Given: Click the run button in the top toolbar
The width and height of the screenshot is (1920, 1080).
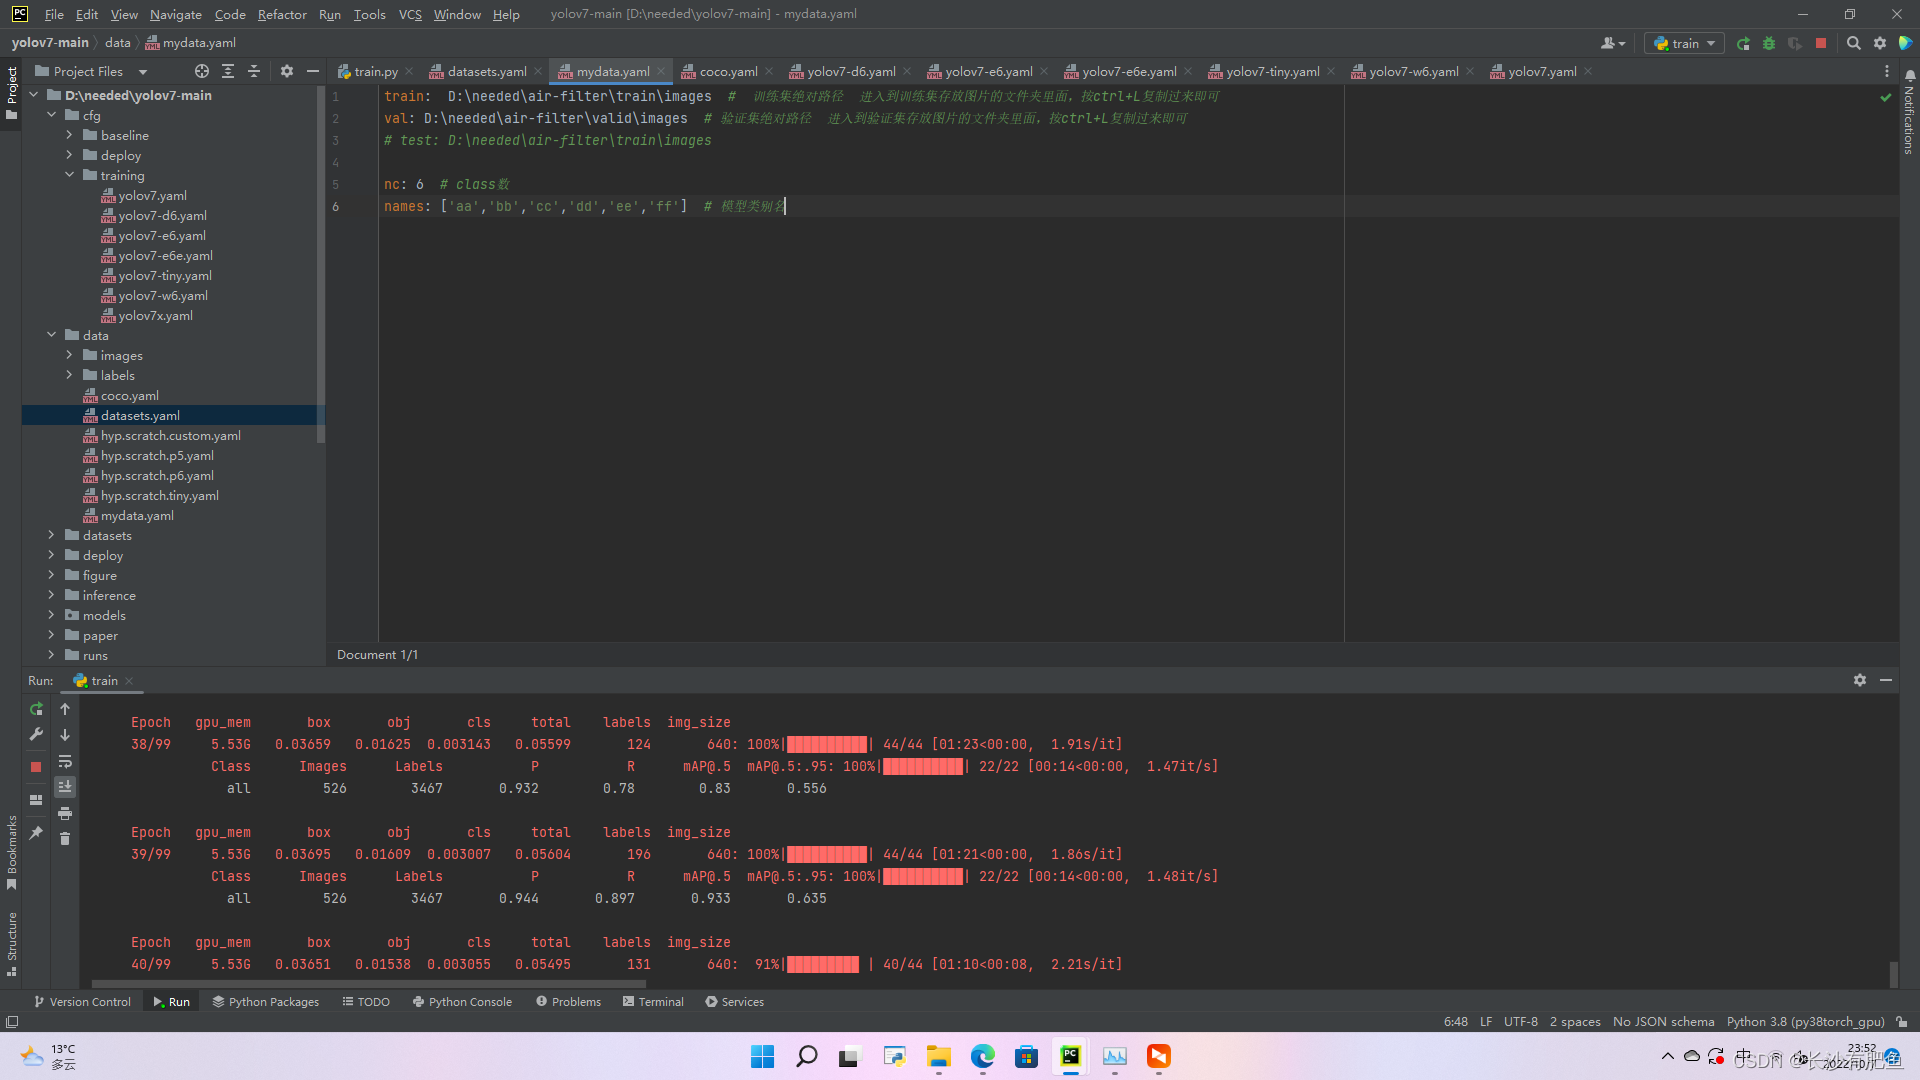Looking at the screenshot, I should (x=1743, y=43).
